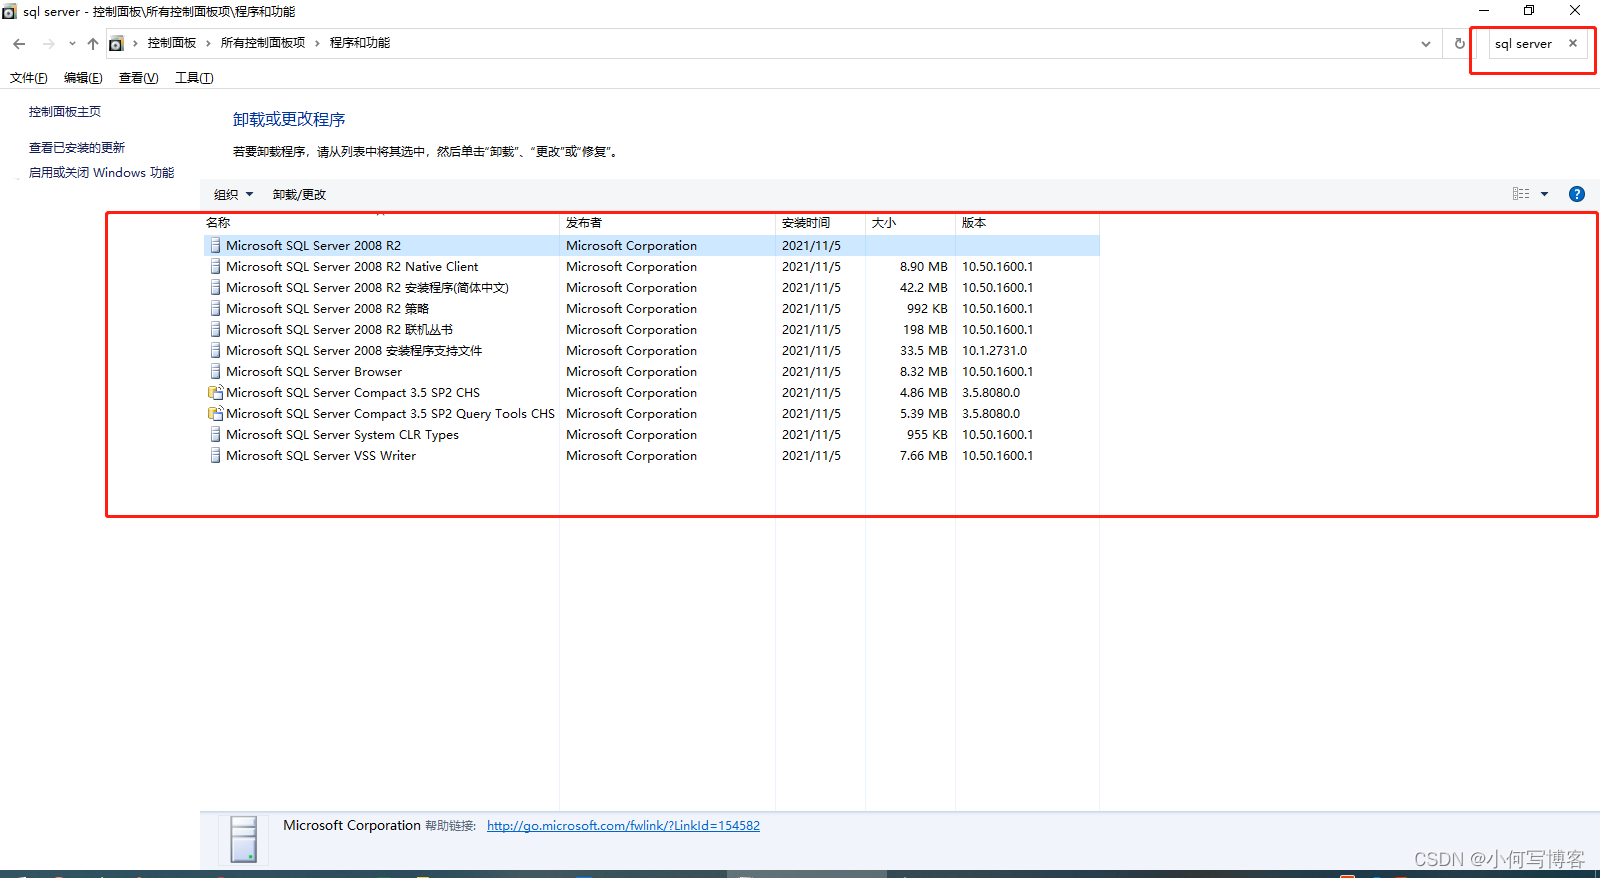Open the 工具(T) menu
1600x878 pixels.
[194, 78]
